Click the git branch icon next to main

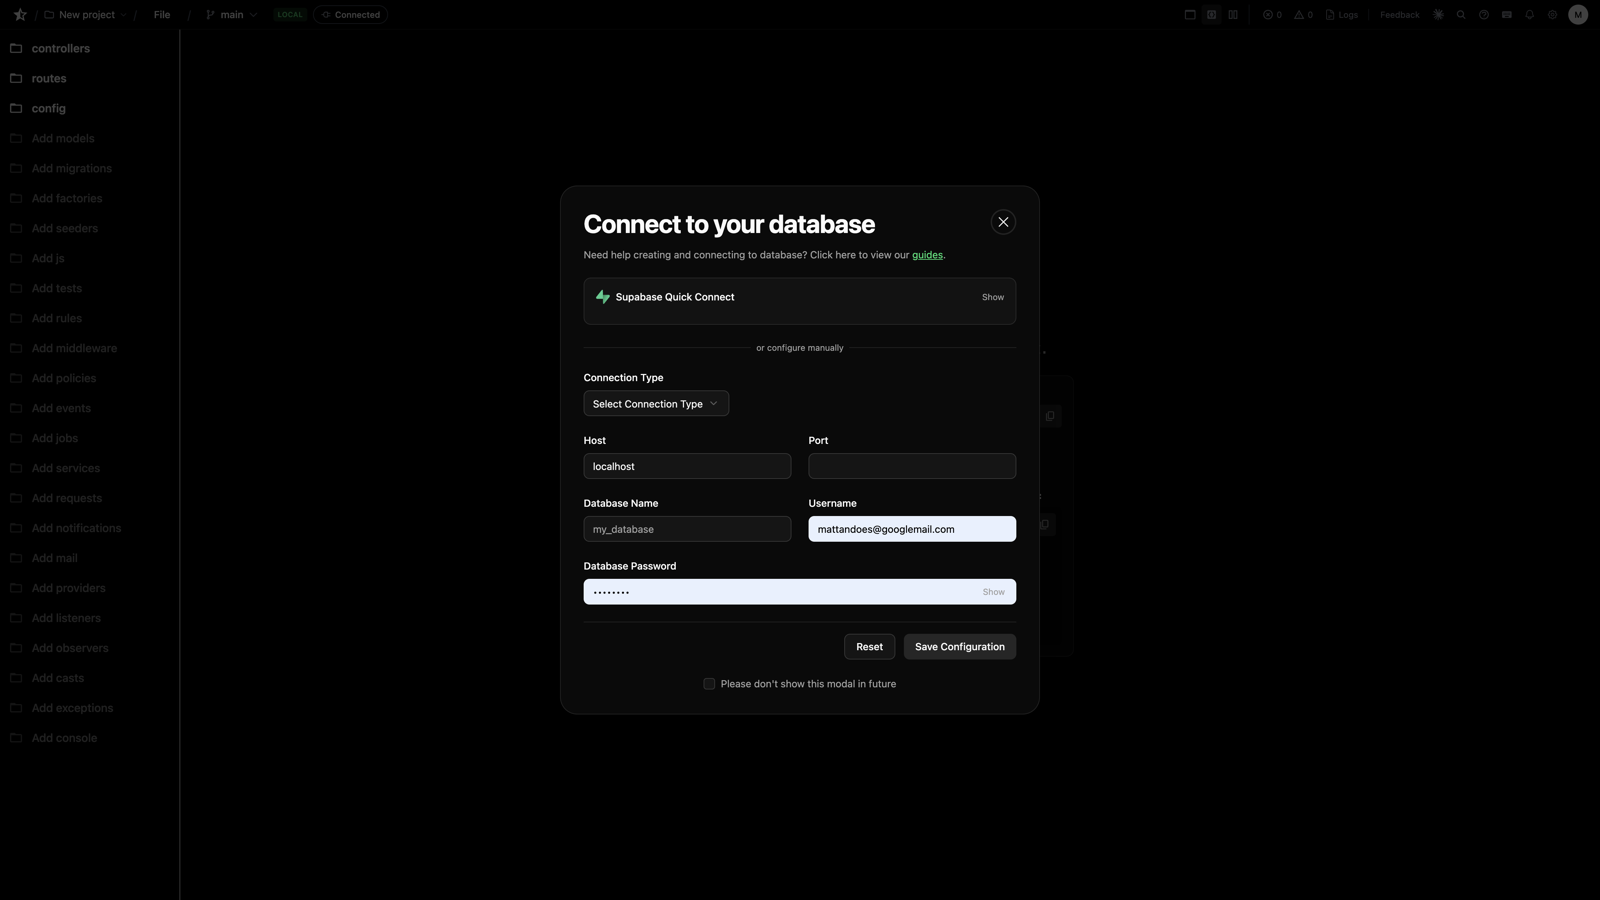pos(209,14)
